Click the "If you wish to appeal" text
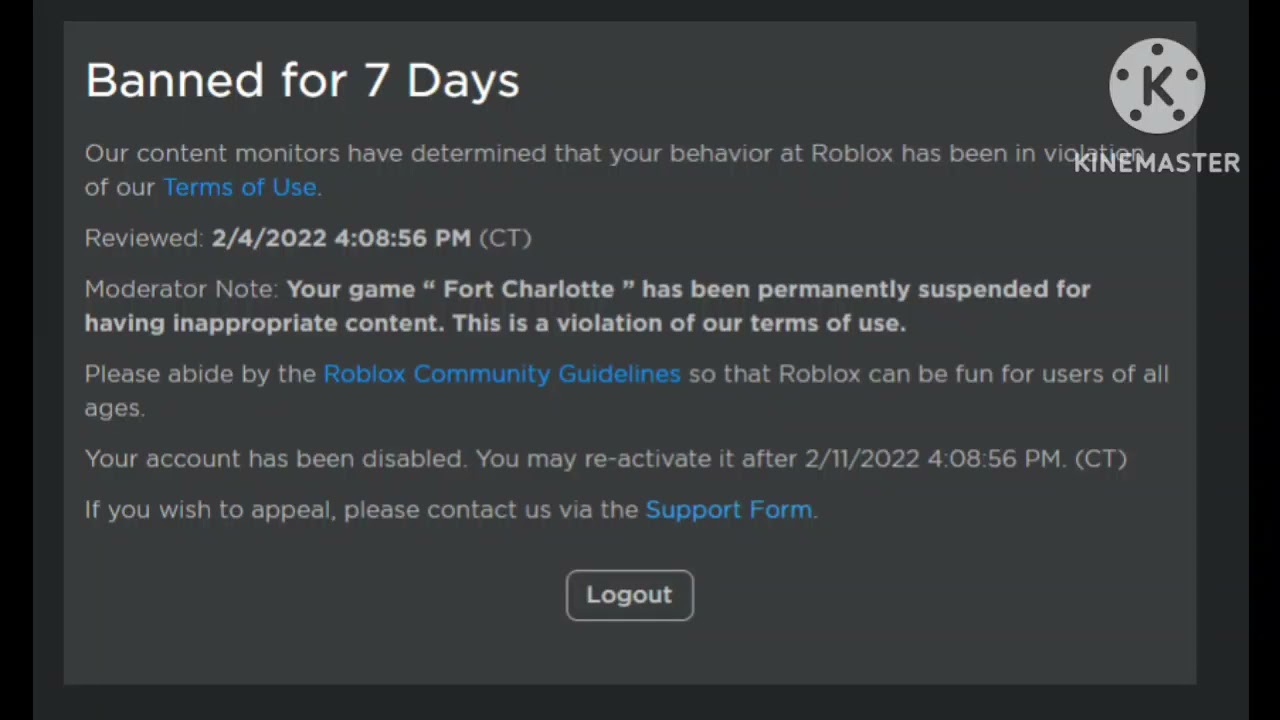The width and height of the screenshot is (1280, 720). 208,509
